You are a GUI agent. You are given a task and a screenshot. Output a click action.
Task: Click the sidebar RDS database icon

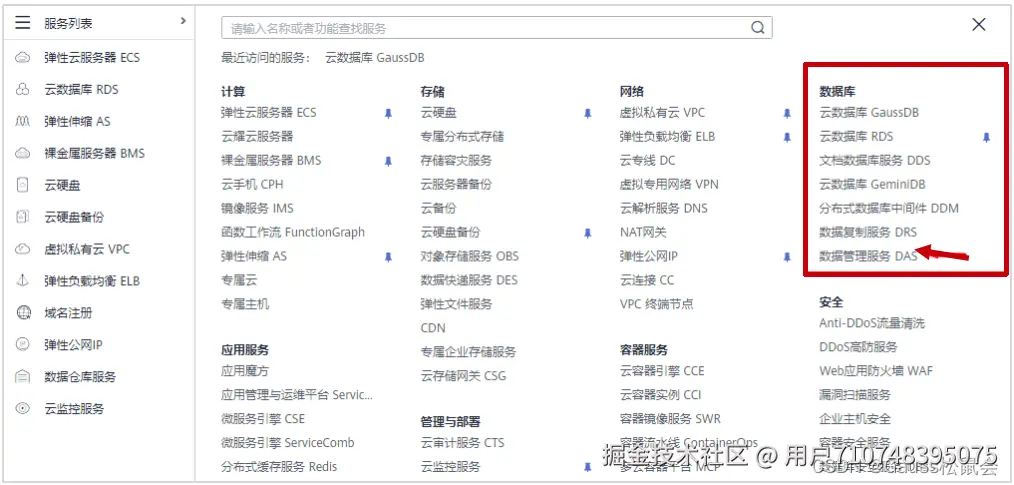(x=23, y=89)
